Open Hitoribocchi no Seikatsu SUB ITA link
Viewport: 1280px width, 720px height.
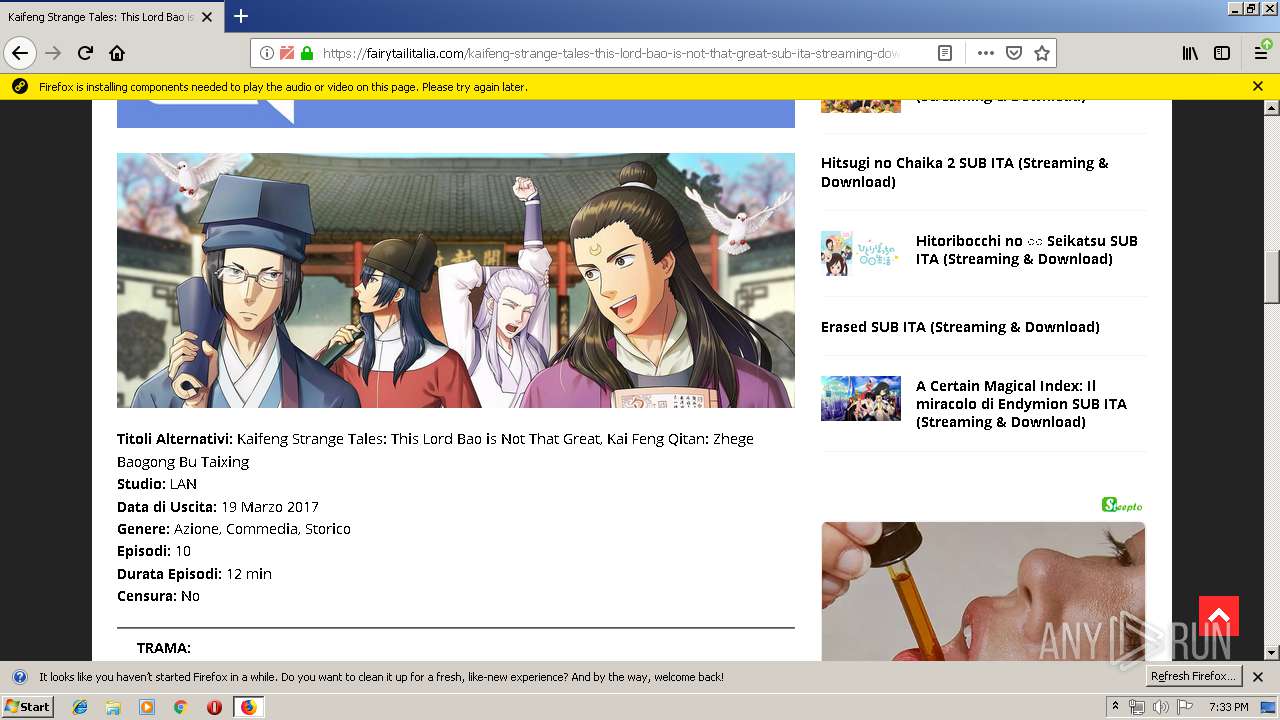pos(1027,250)
